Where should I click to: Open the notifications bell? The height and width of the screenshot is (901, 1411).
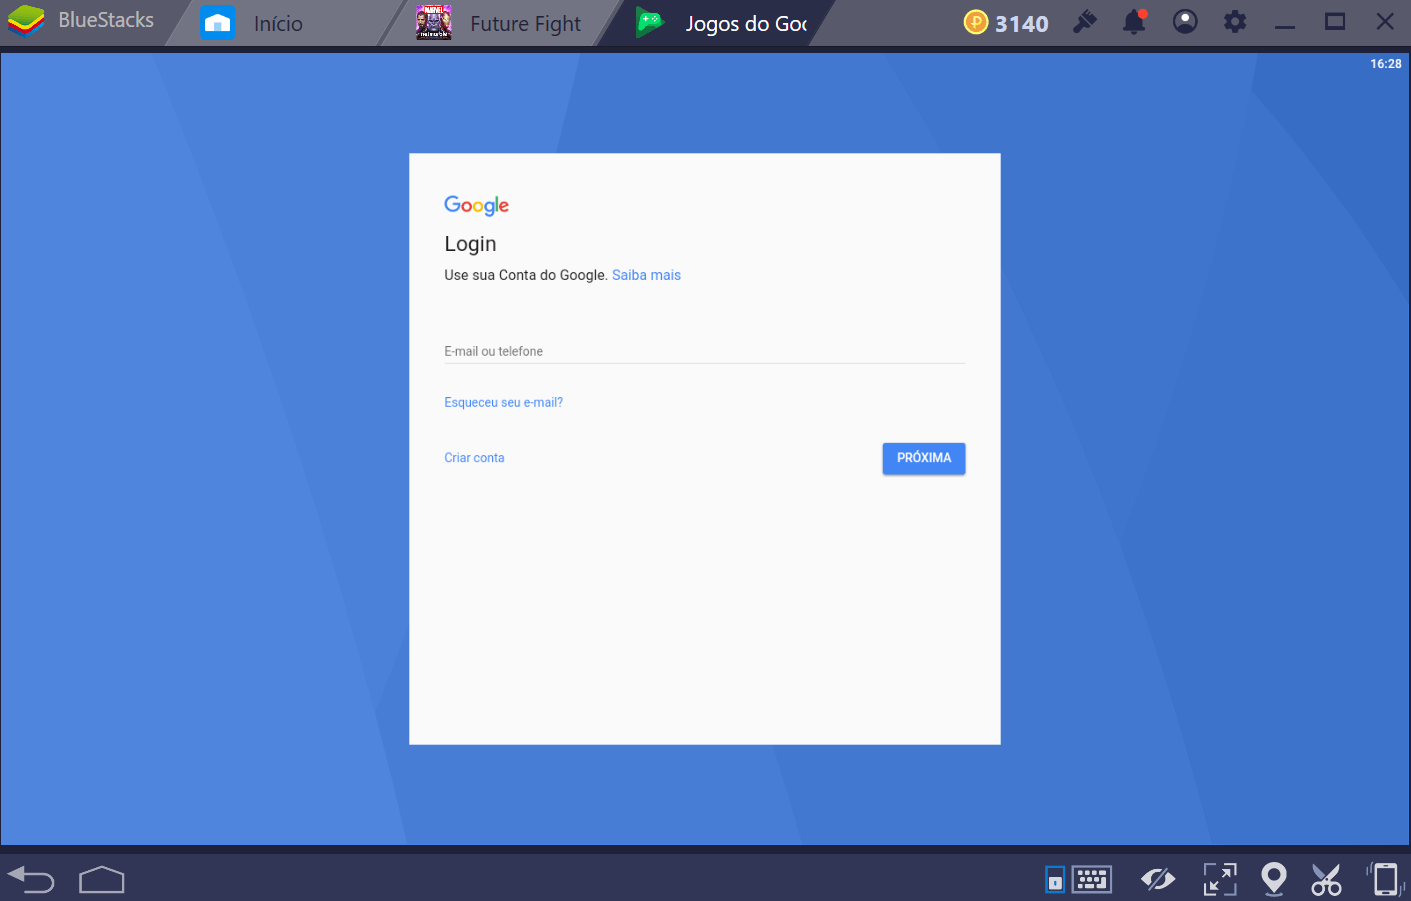click(x=1134, y=21)
